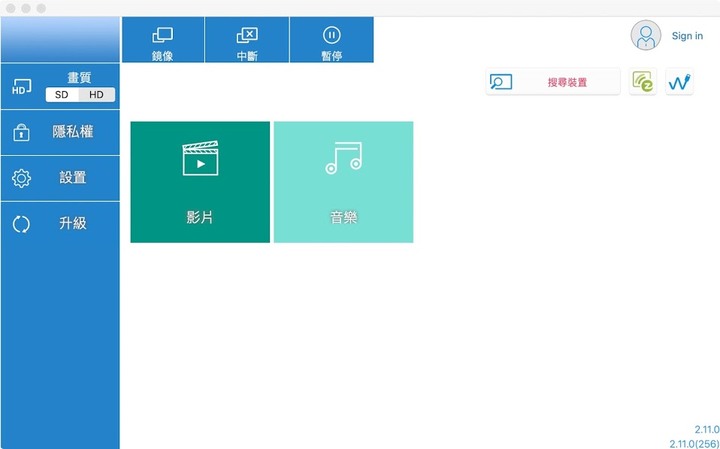Select SD quality option
The width and height of the screenshot is (720, 449).
click(x=62, y=95)
